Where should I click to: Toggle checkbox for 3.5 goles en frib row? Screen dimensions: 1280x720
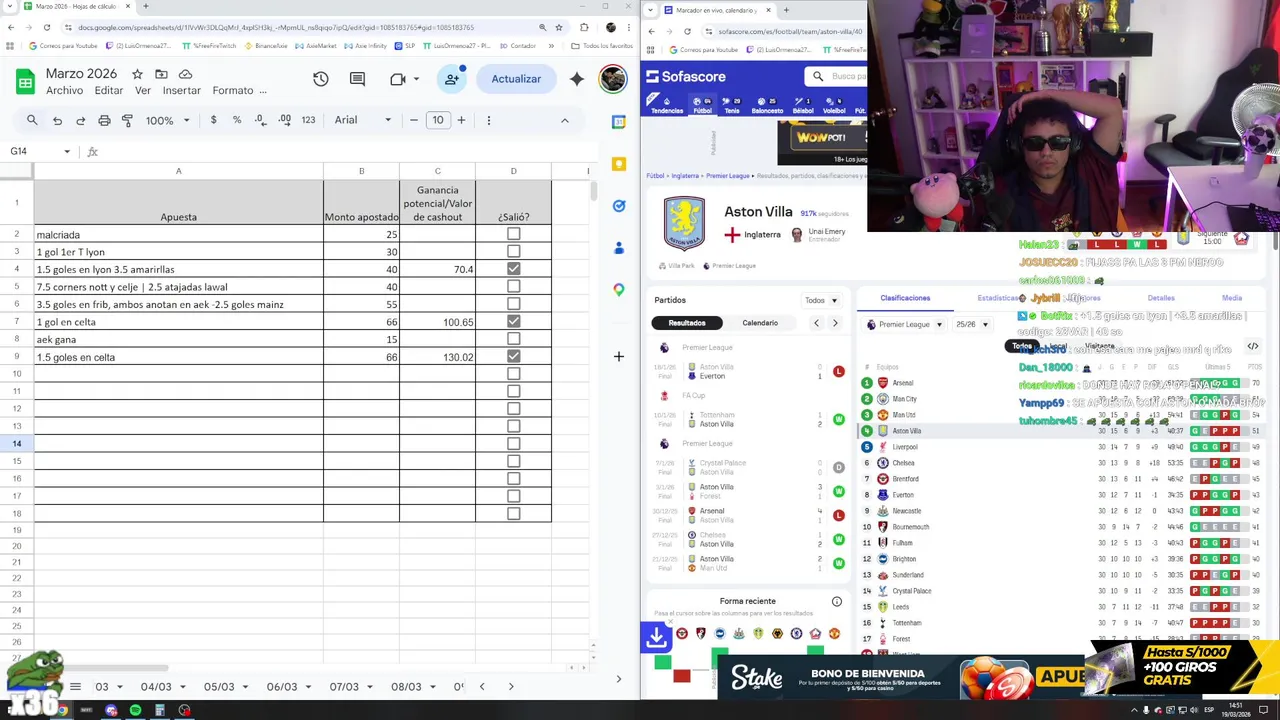pyautogui.click(x=513, y=304)
